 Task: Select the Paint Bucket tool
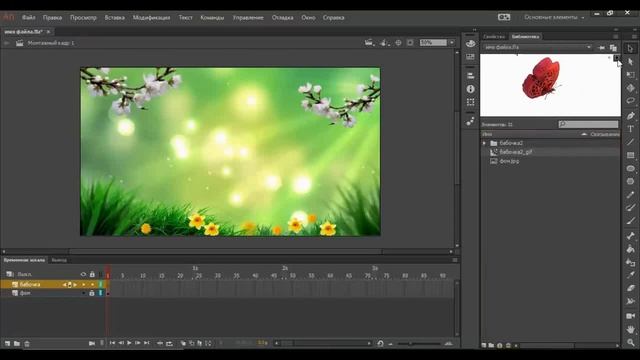pyautogui.click(x=631, y=249)
